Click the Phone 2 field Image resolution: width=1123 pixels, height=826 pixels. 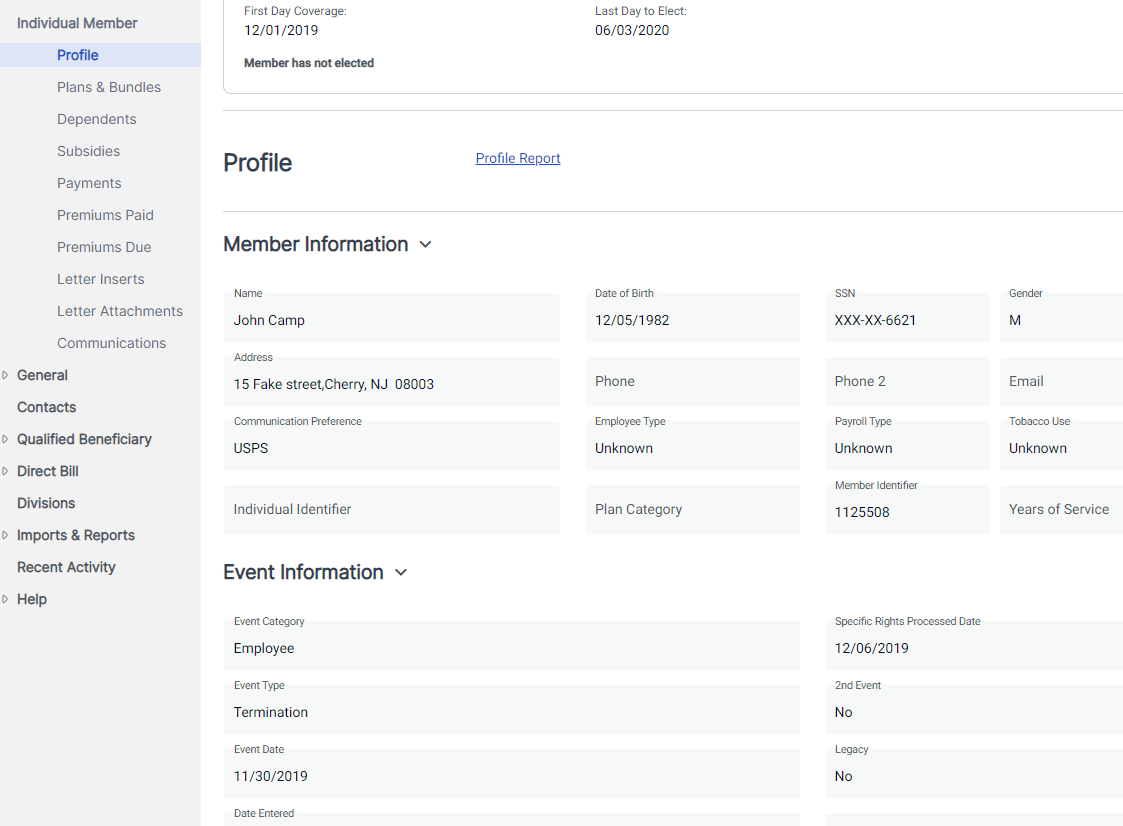pos(907,381)
